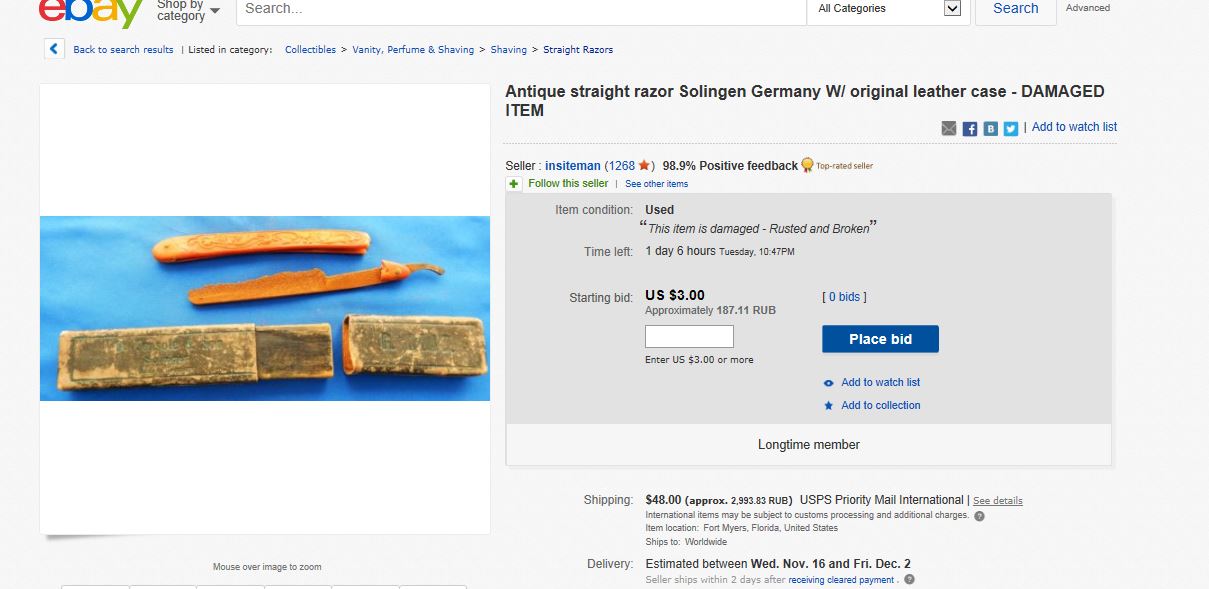1209x589 pixels.
Task: Click the eye watch list icon
Action: [828, 383]
